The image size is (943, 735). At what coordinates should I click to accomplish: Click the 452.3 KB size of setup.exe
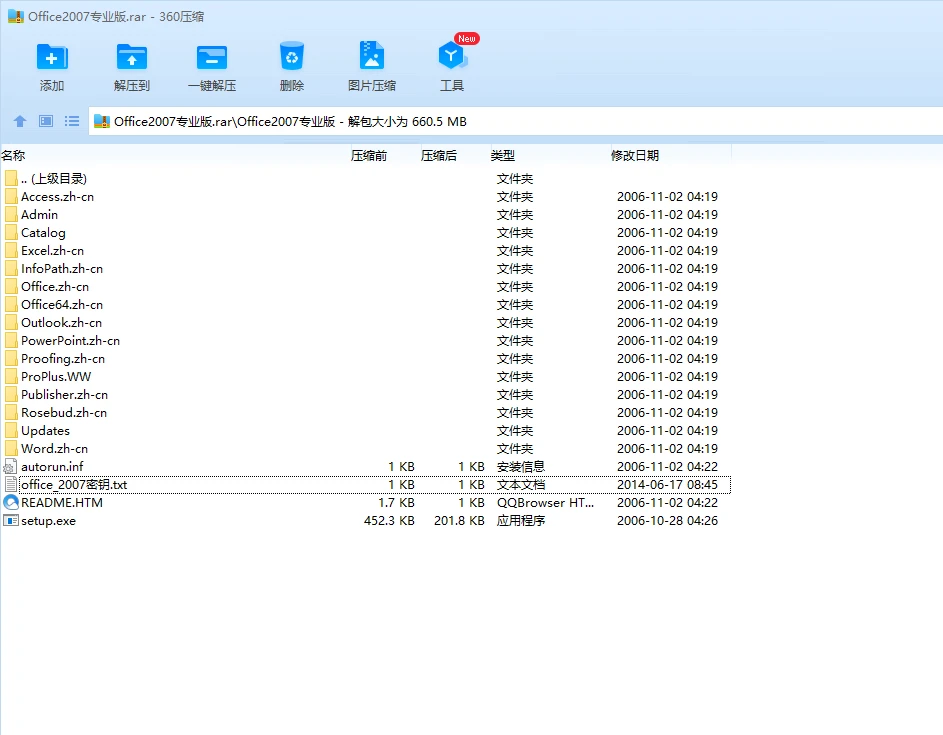point(389,521)
